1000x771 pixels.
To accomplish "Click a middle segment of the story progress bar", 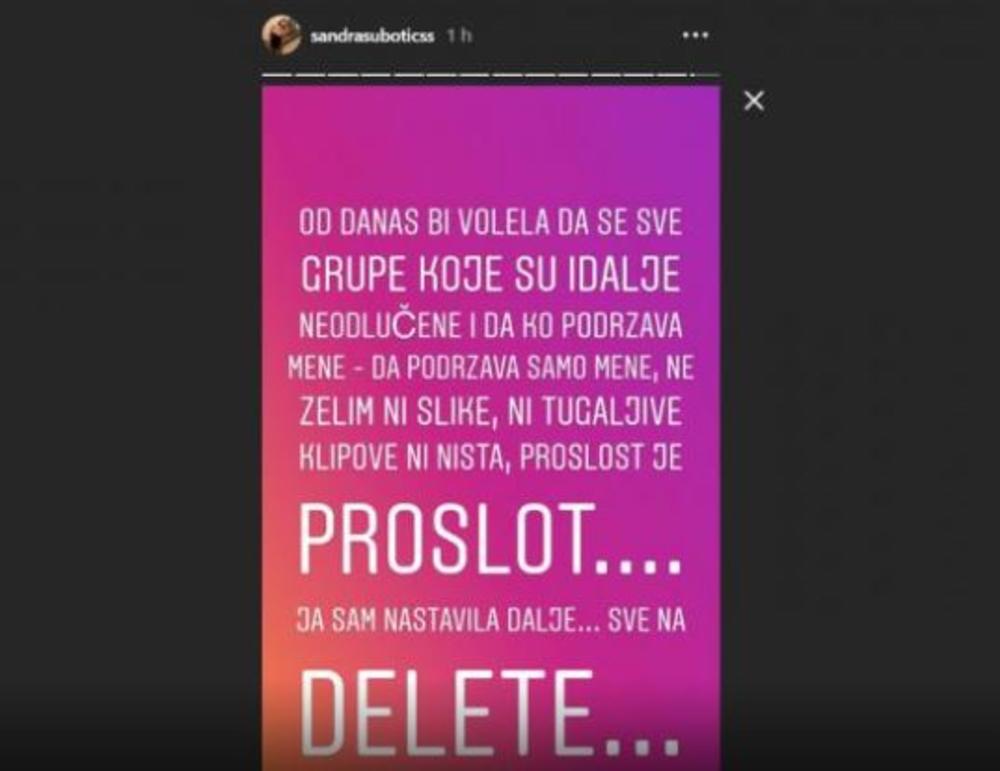I will click(x=475, y=75).
